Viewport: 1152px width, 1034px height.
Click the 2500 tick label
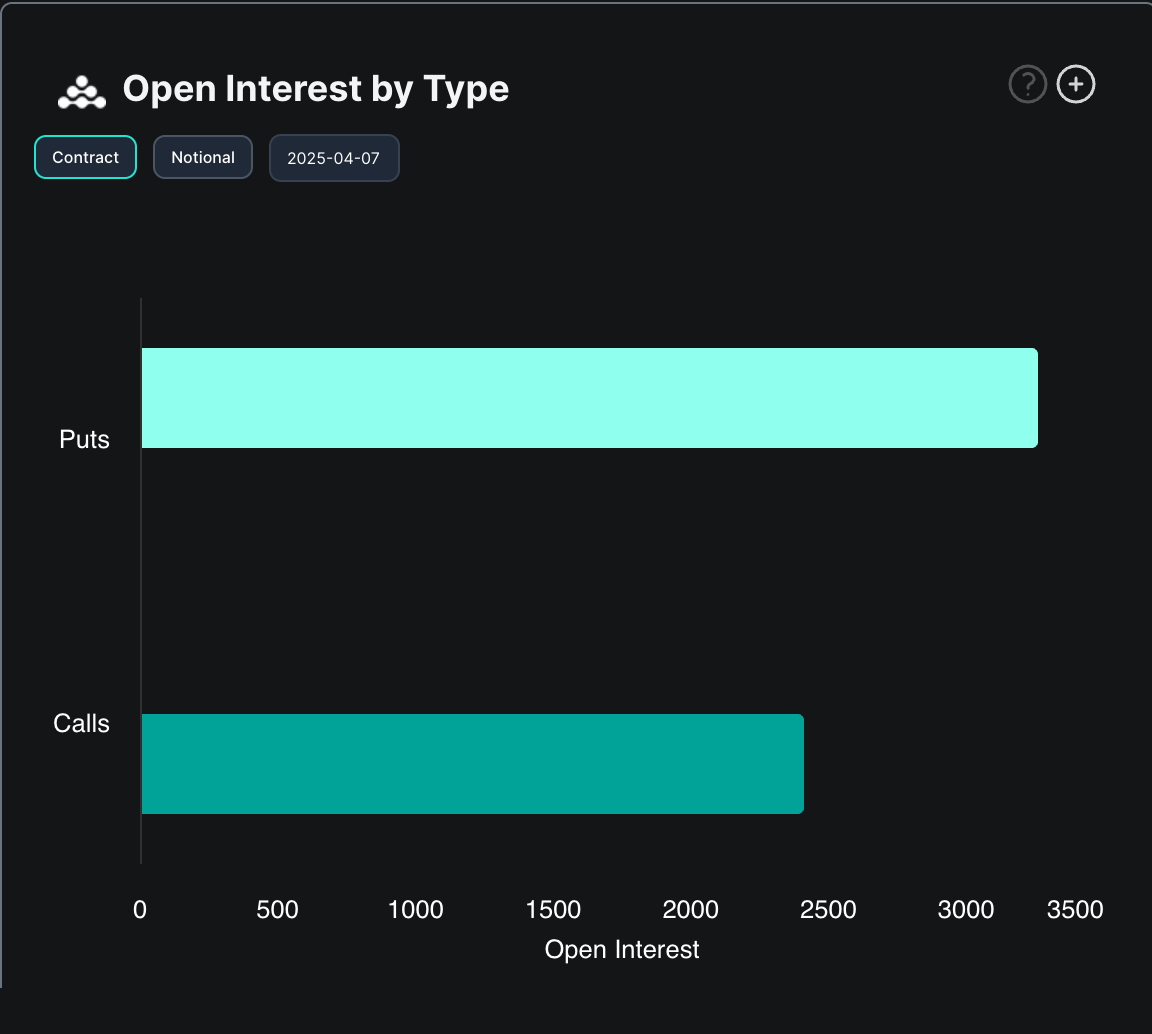click(x=828, y=910)
